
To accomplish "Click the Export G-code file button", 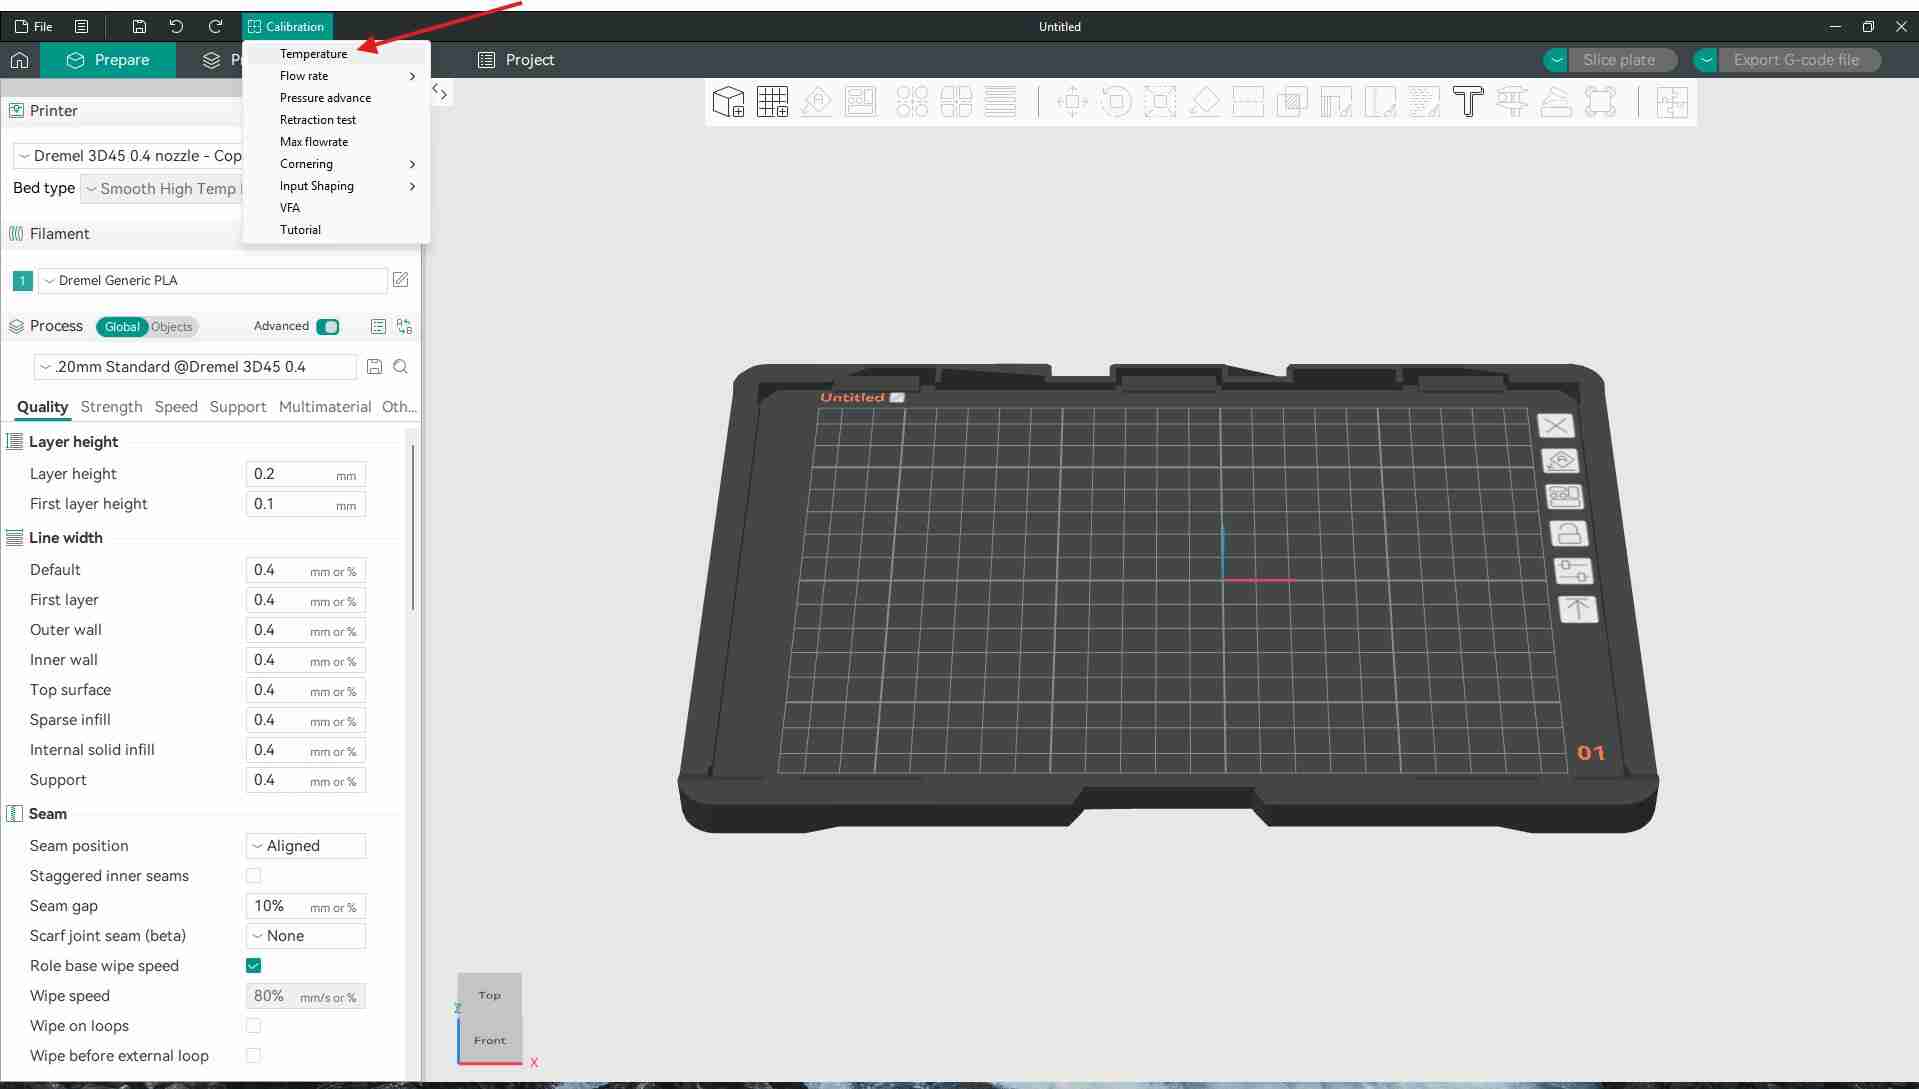I will (1797, 60).
